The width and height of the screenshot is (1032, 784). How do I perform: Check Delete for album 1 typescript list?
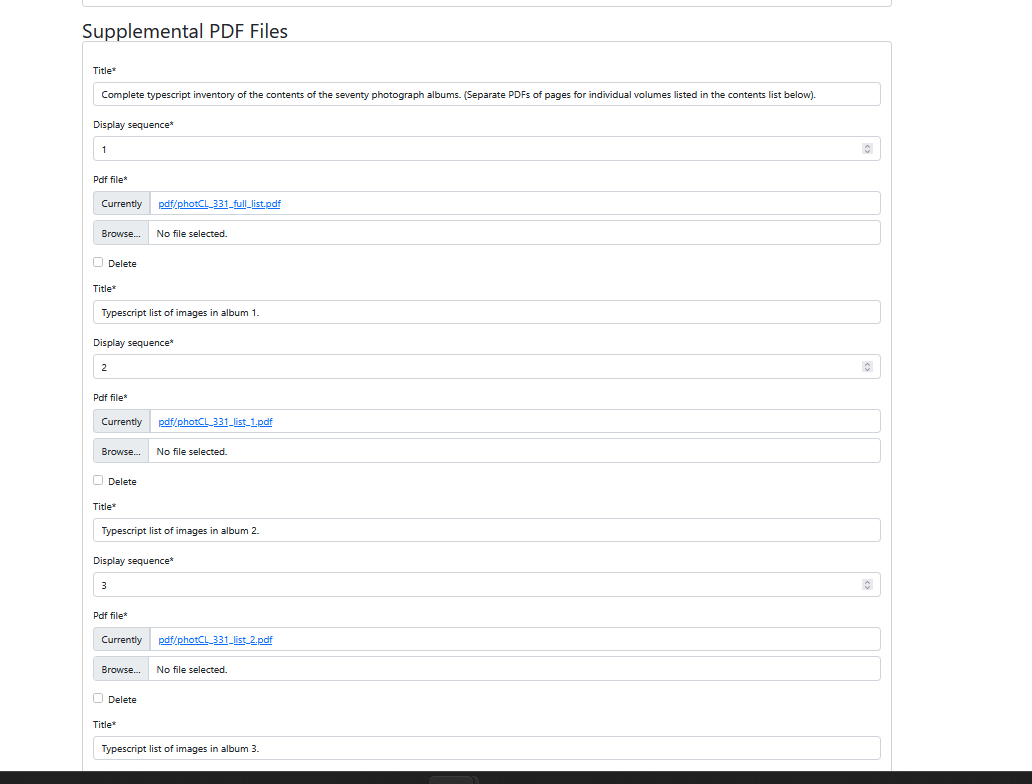[98, 480]
